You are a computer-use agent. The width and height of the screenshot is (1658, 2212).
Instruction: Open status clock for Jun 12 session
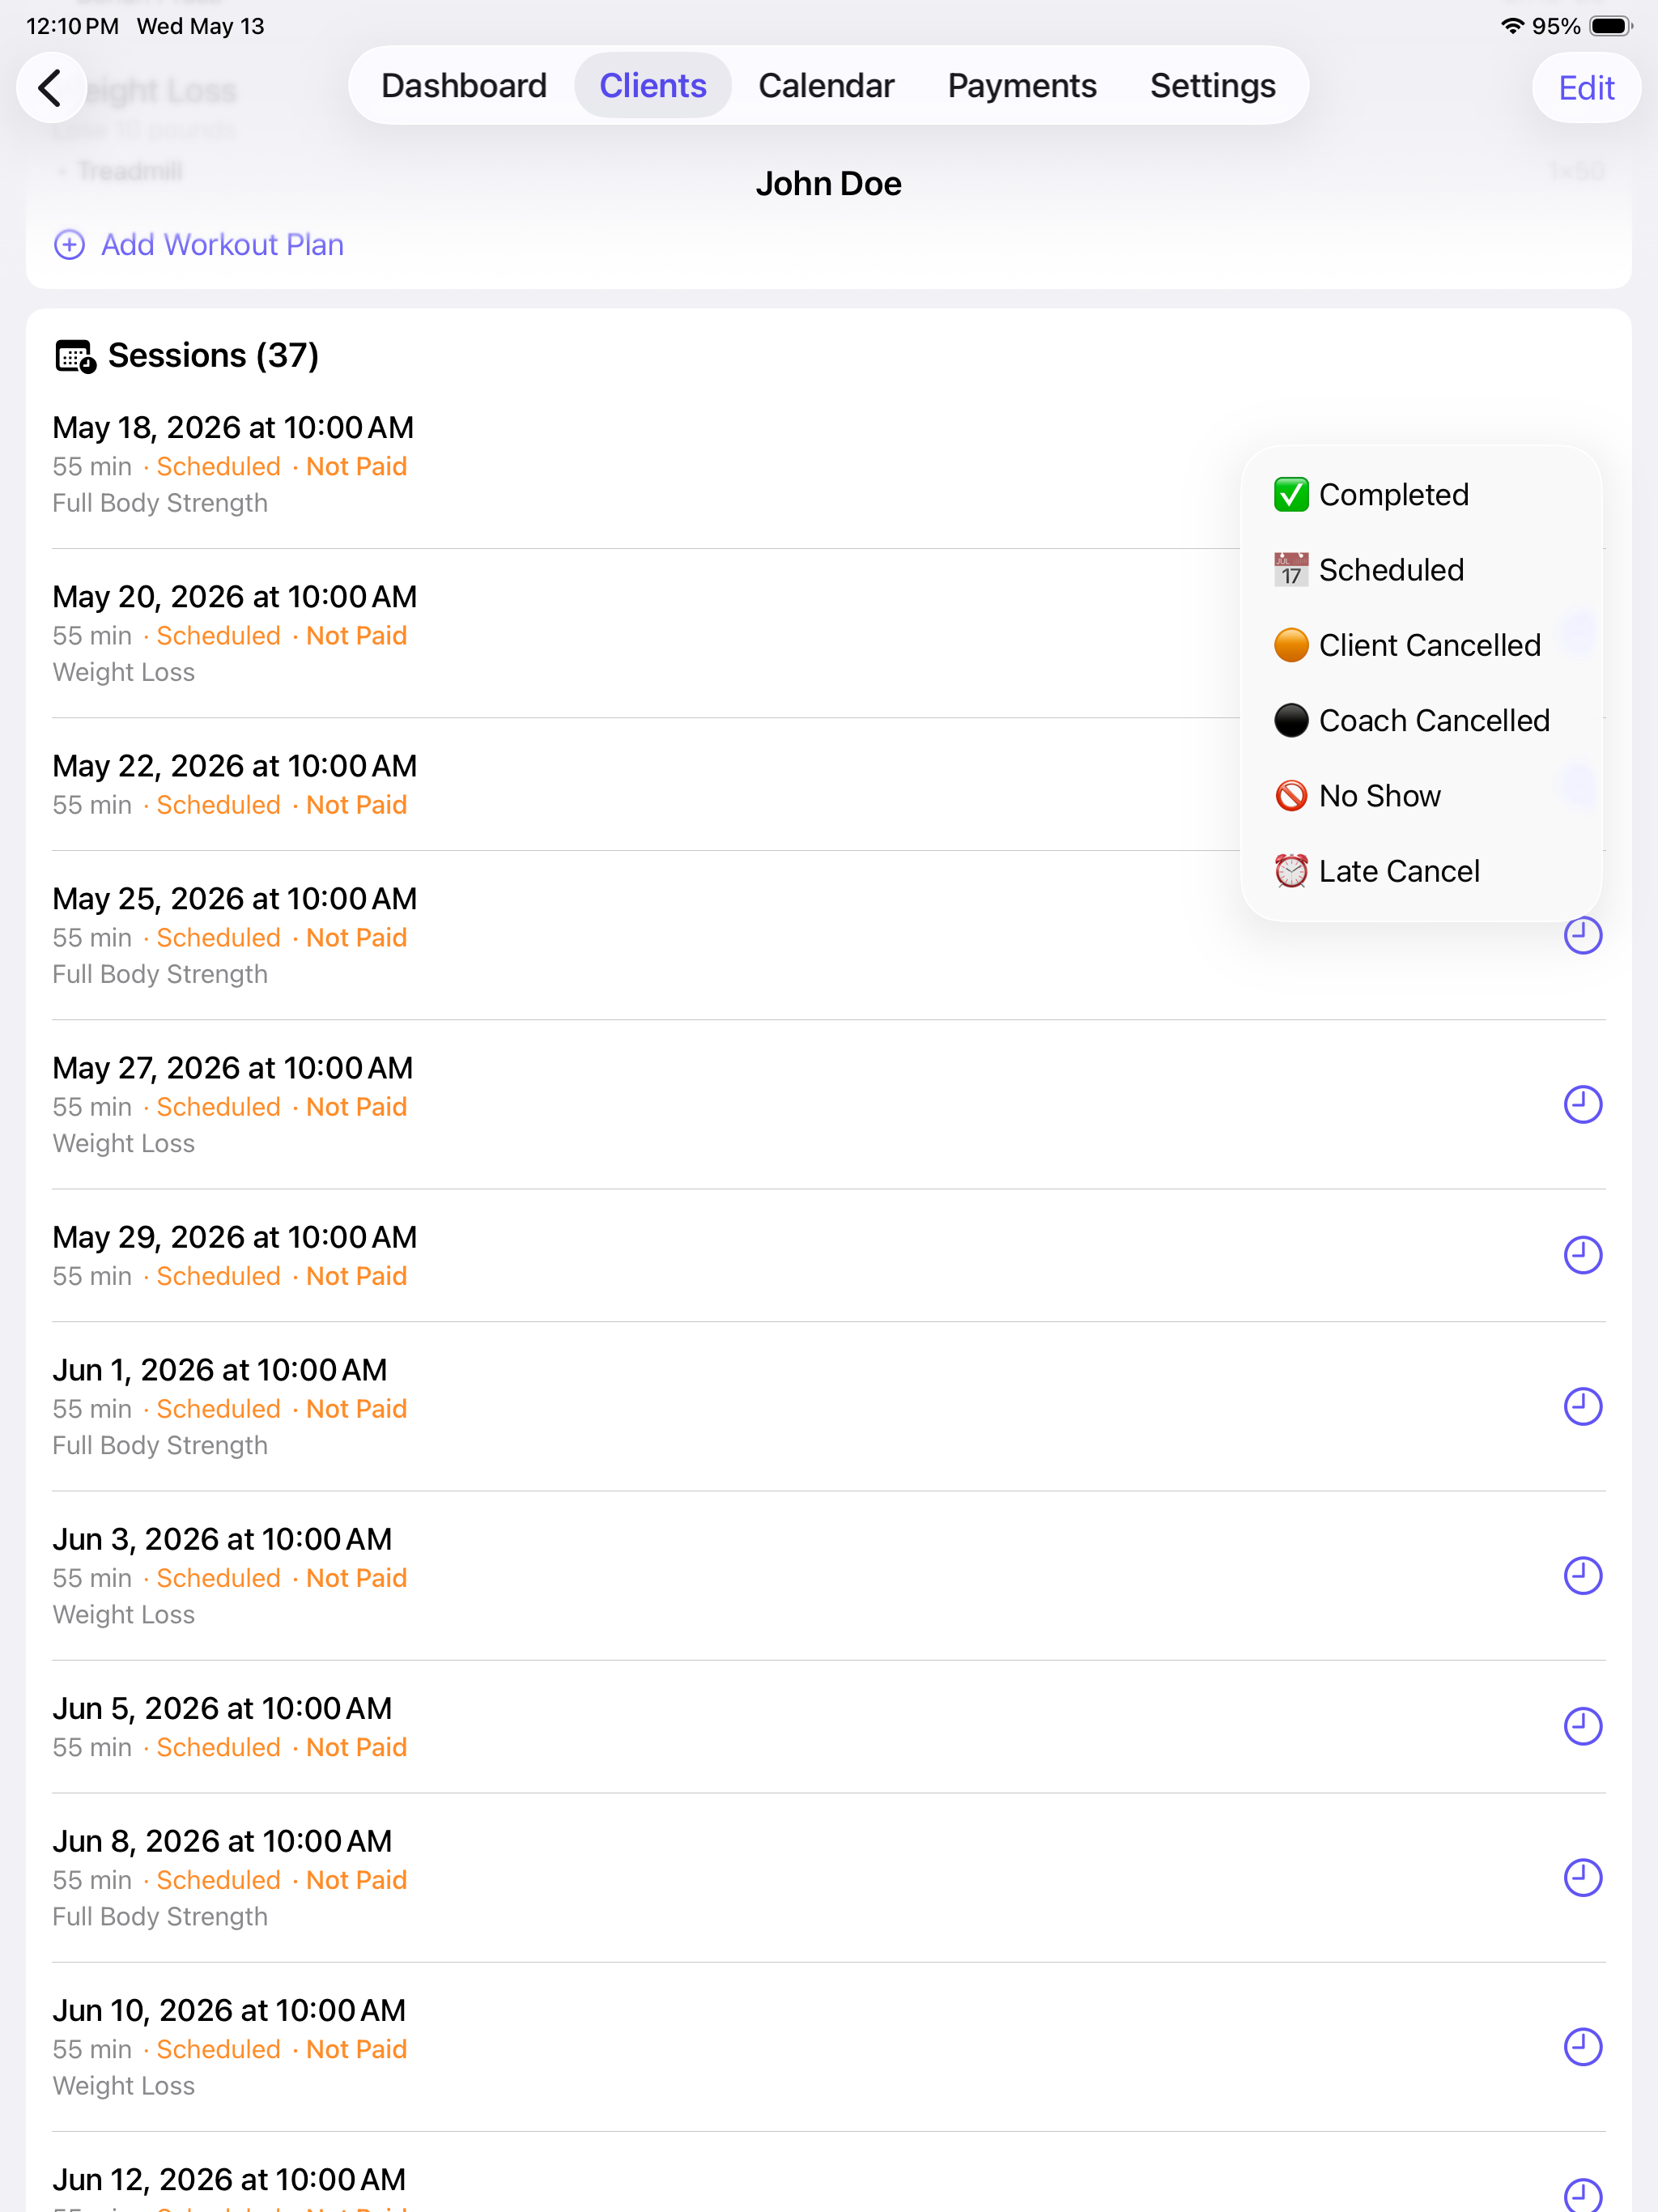coord(1582,2196)
